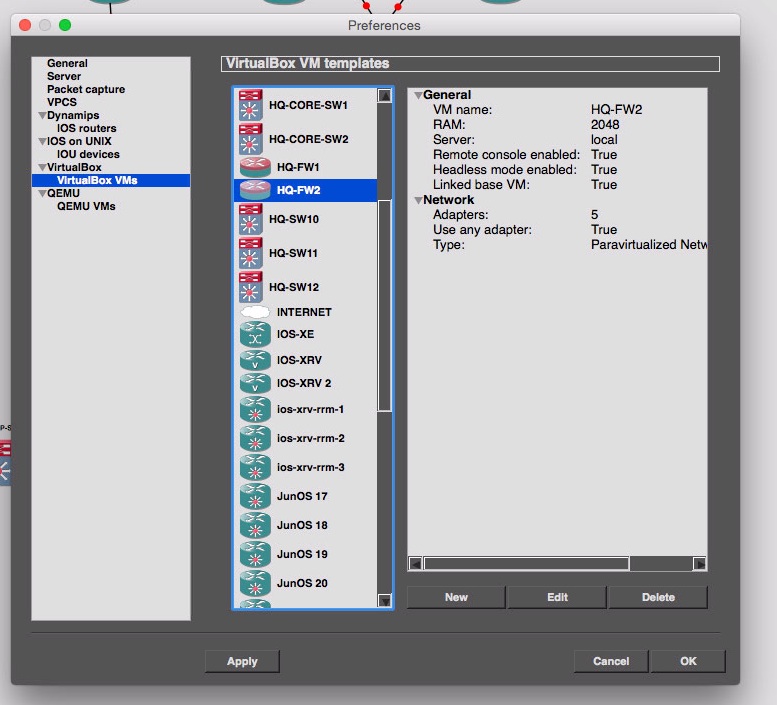Image resolution: width=777 pixels, height=705 pixels.
Task: Click details pane horizontal scrollbar thumb
Action: click(526, 564)
